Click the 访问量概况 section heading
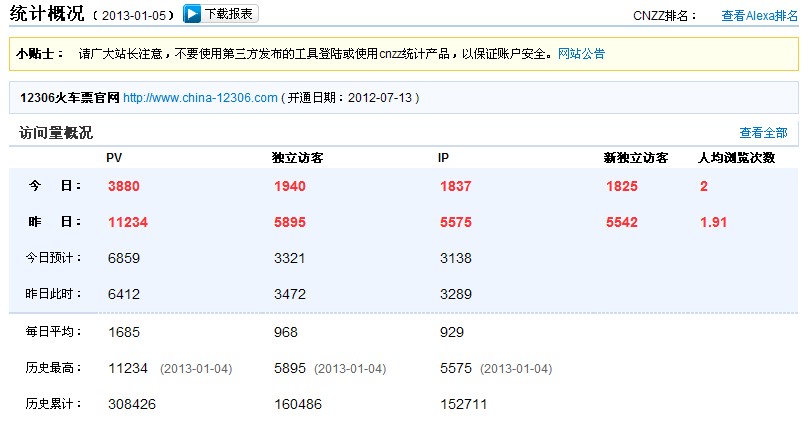Screen dimensions: 808x423 [x=56, y=133]
